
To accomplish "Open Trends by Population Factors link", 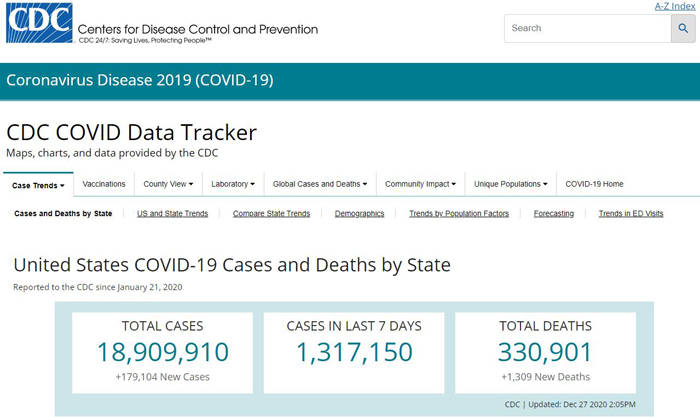I will coord(459,213).
